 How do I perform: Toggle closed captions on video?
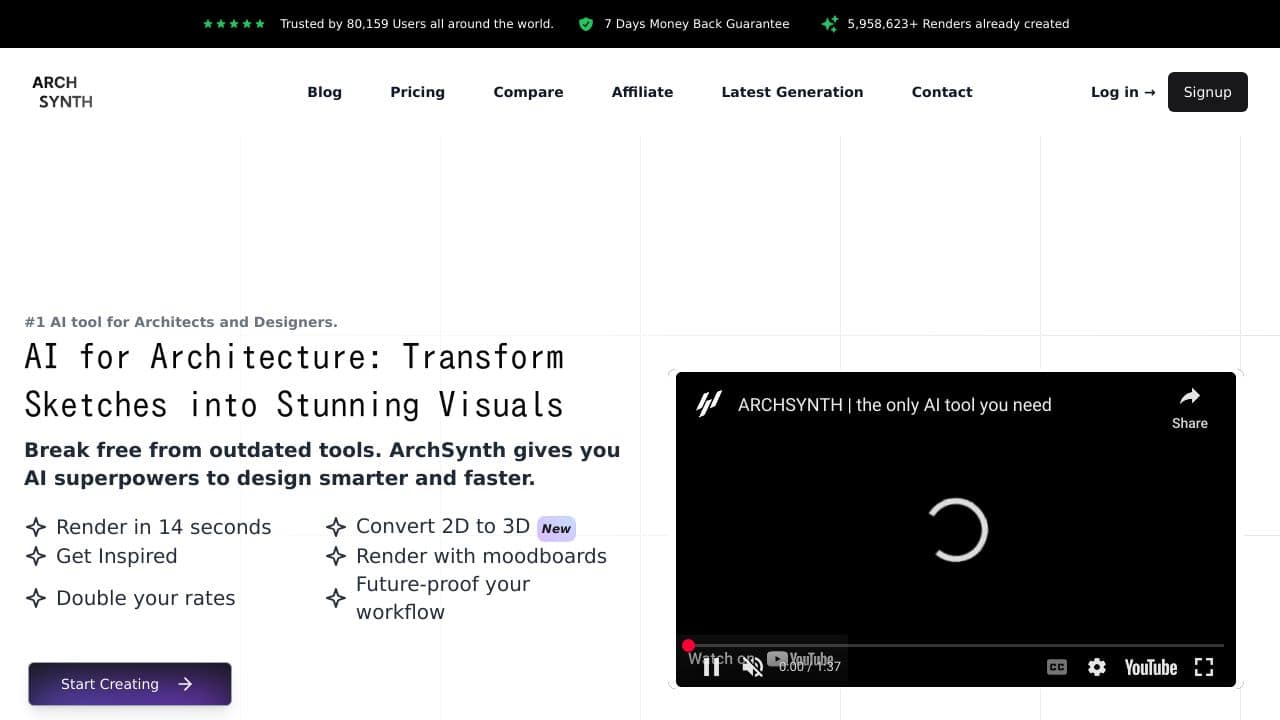[x=1057, y=667]
